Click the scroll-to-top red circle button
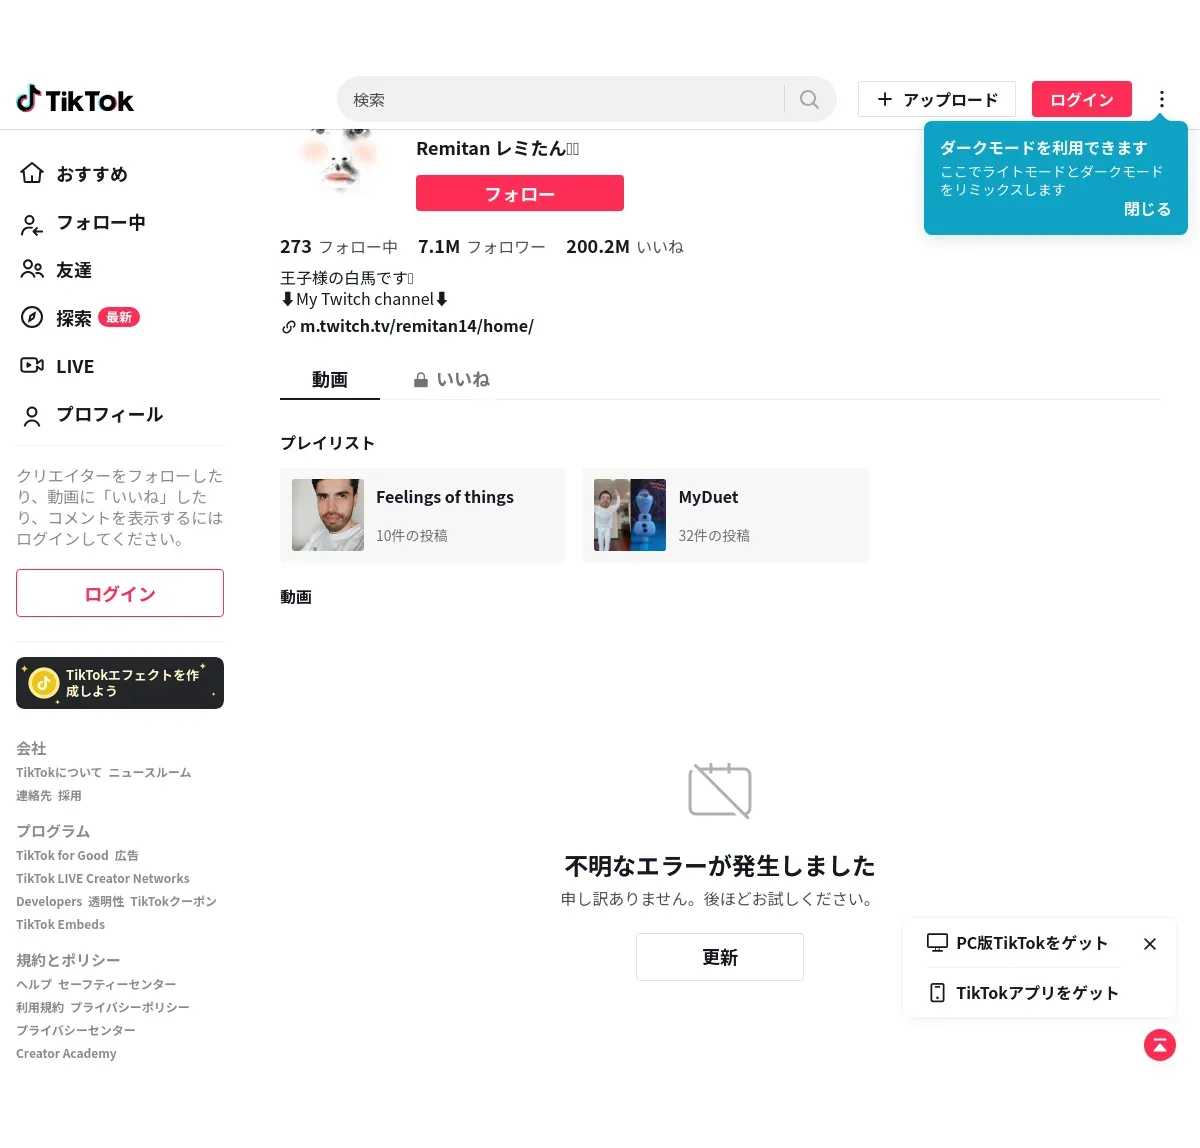Screen dimensions: 1200x1148 [1160, 1045]
